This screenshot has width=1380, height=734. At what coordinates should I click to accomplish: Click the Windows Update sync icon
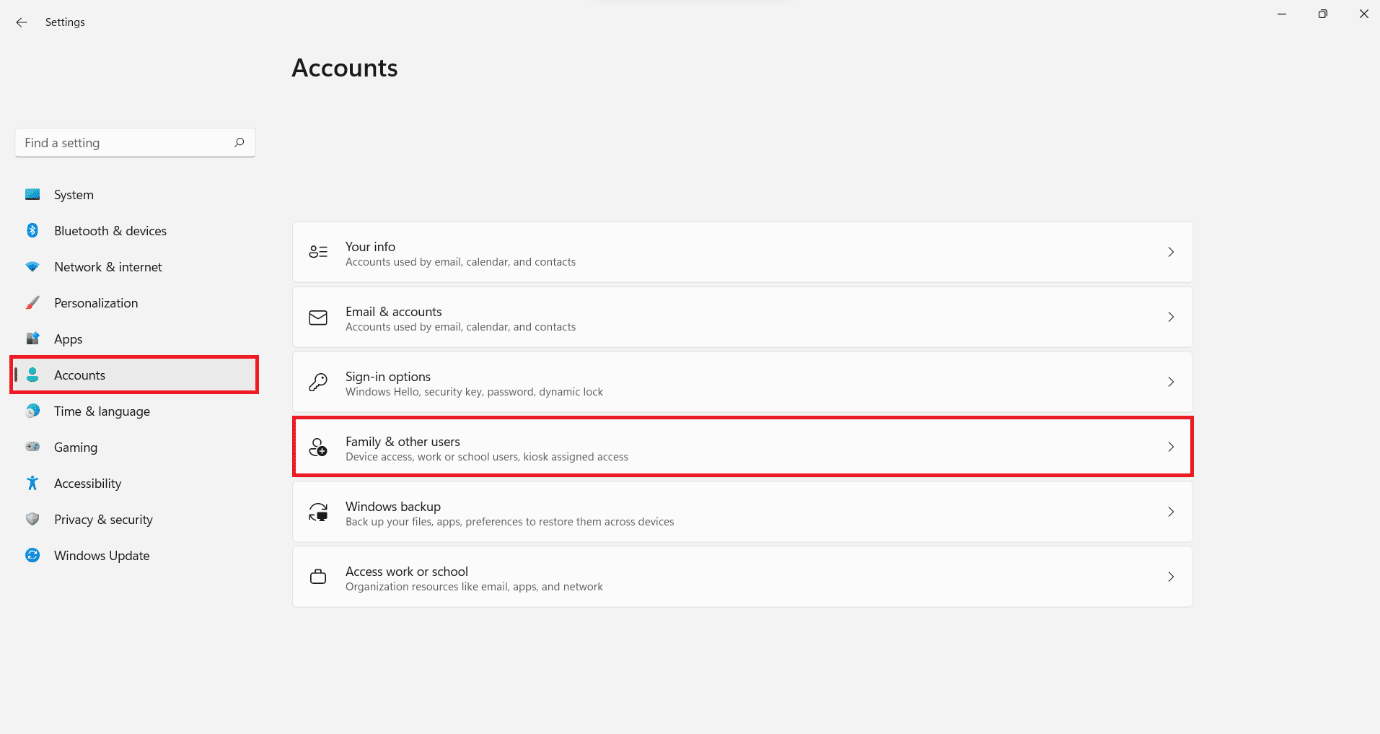[33, 555]
